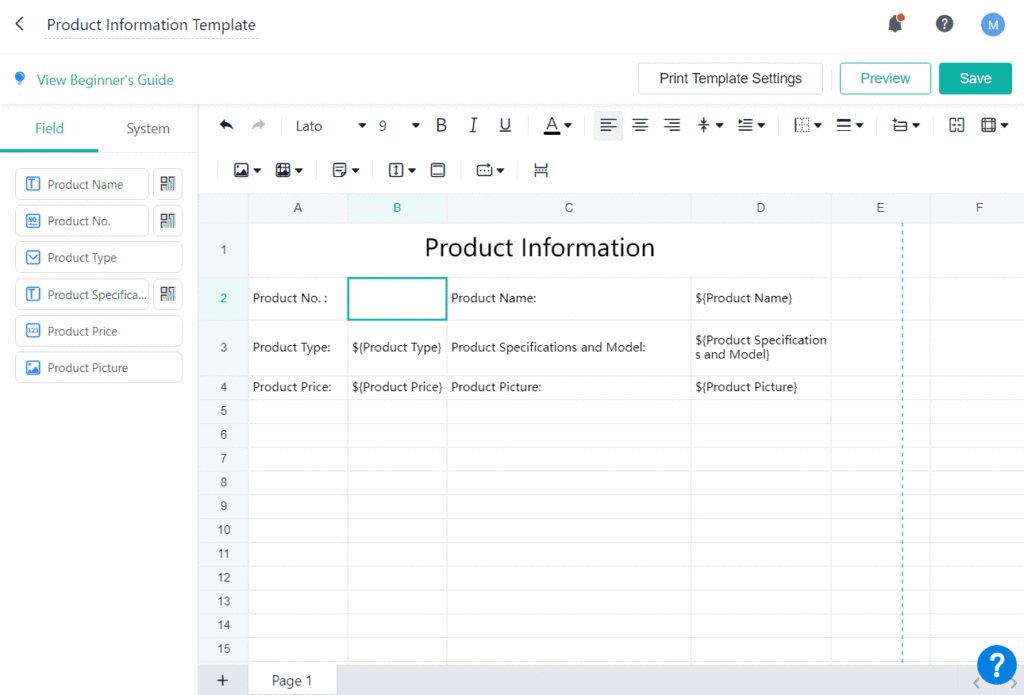Image resolution: width=1024 pixels, height=695 pixels.
Task: Open View Beginner's Guide link
Action: click(105, 80)
